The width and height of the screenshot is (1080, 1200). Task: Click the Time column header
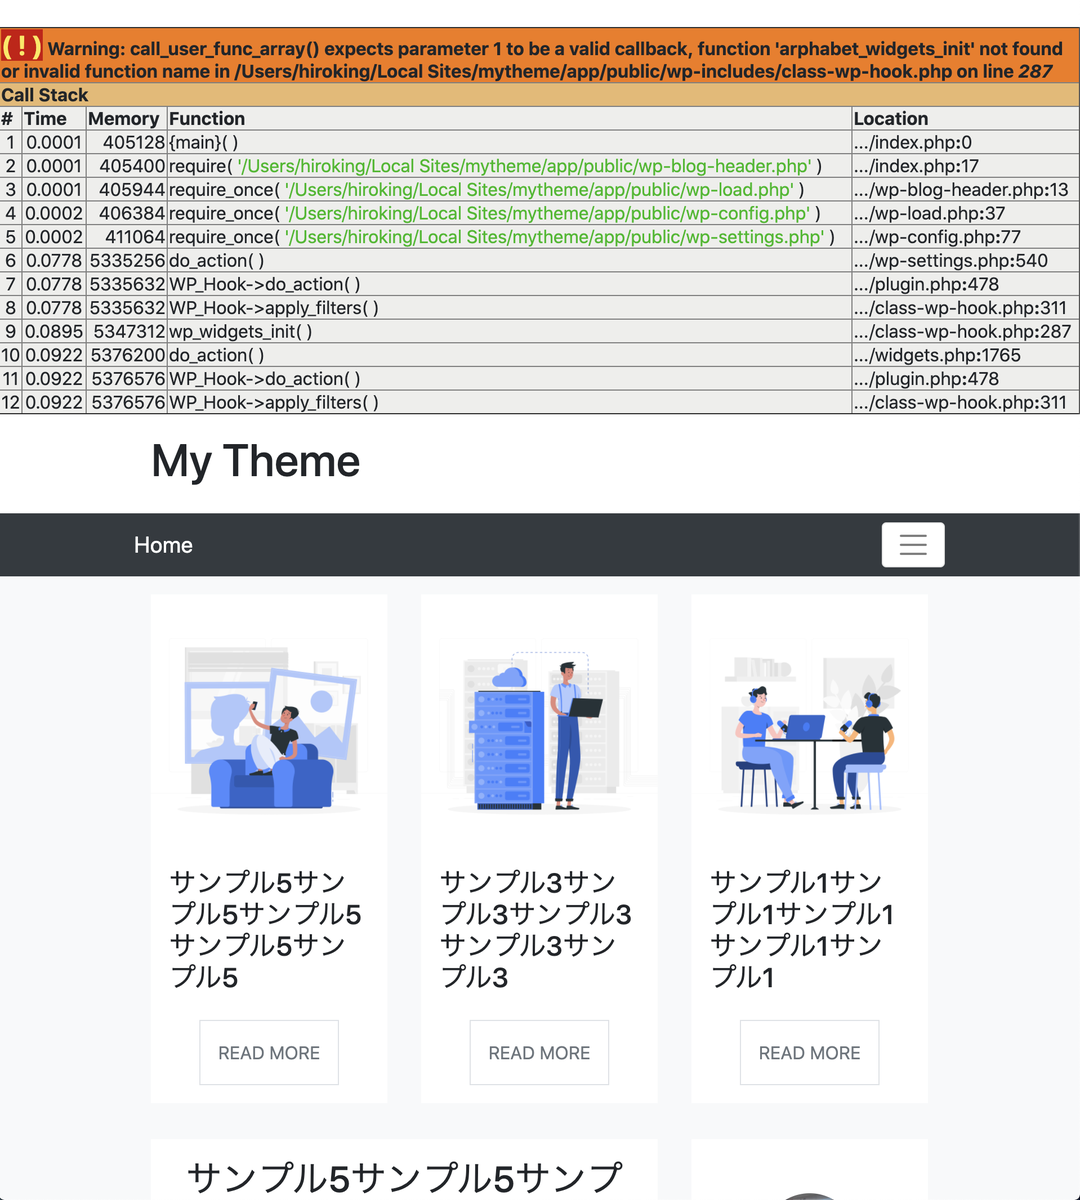54,119
